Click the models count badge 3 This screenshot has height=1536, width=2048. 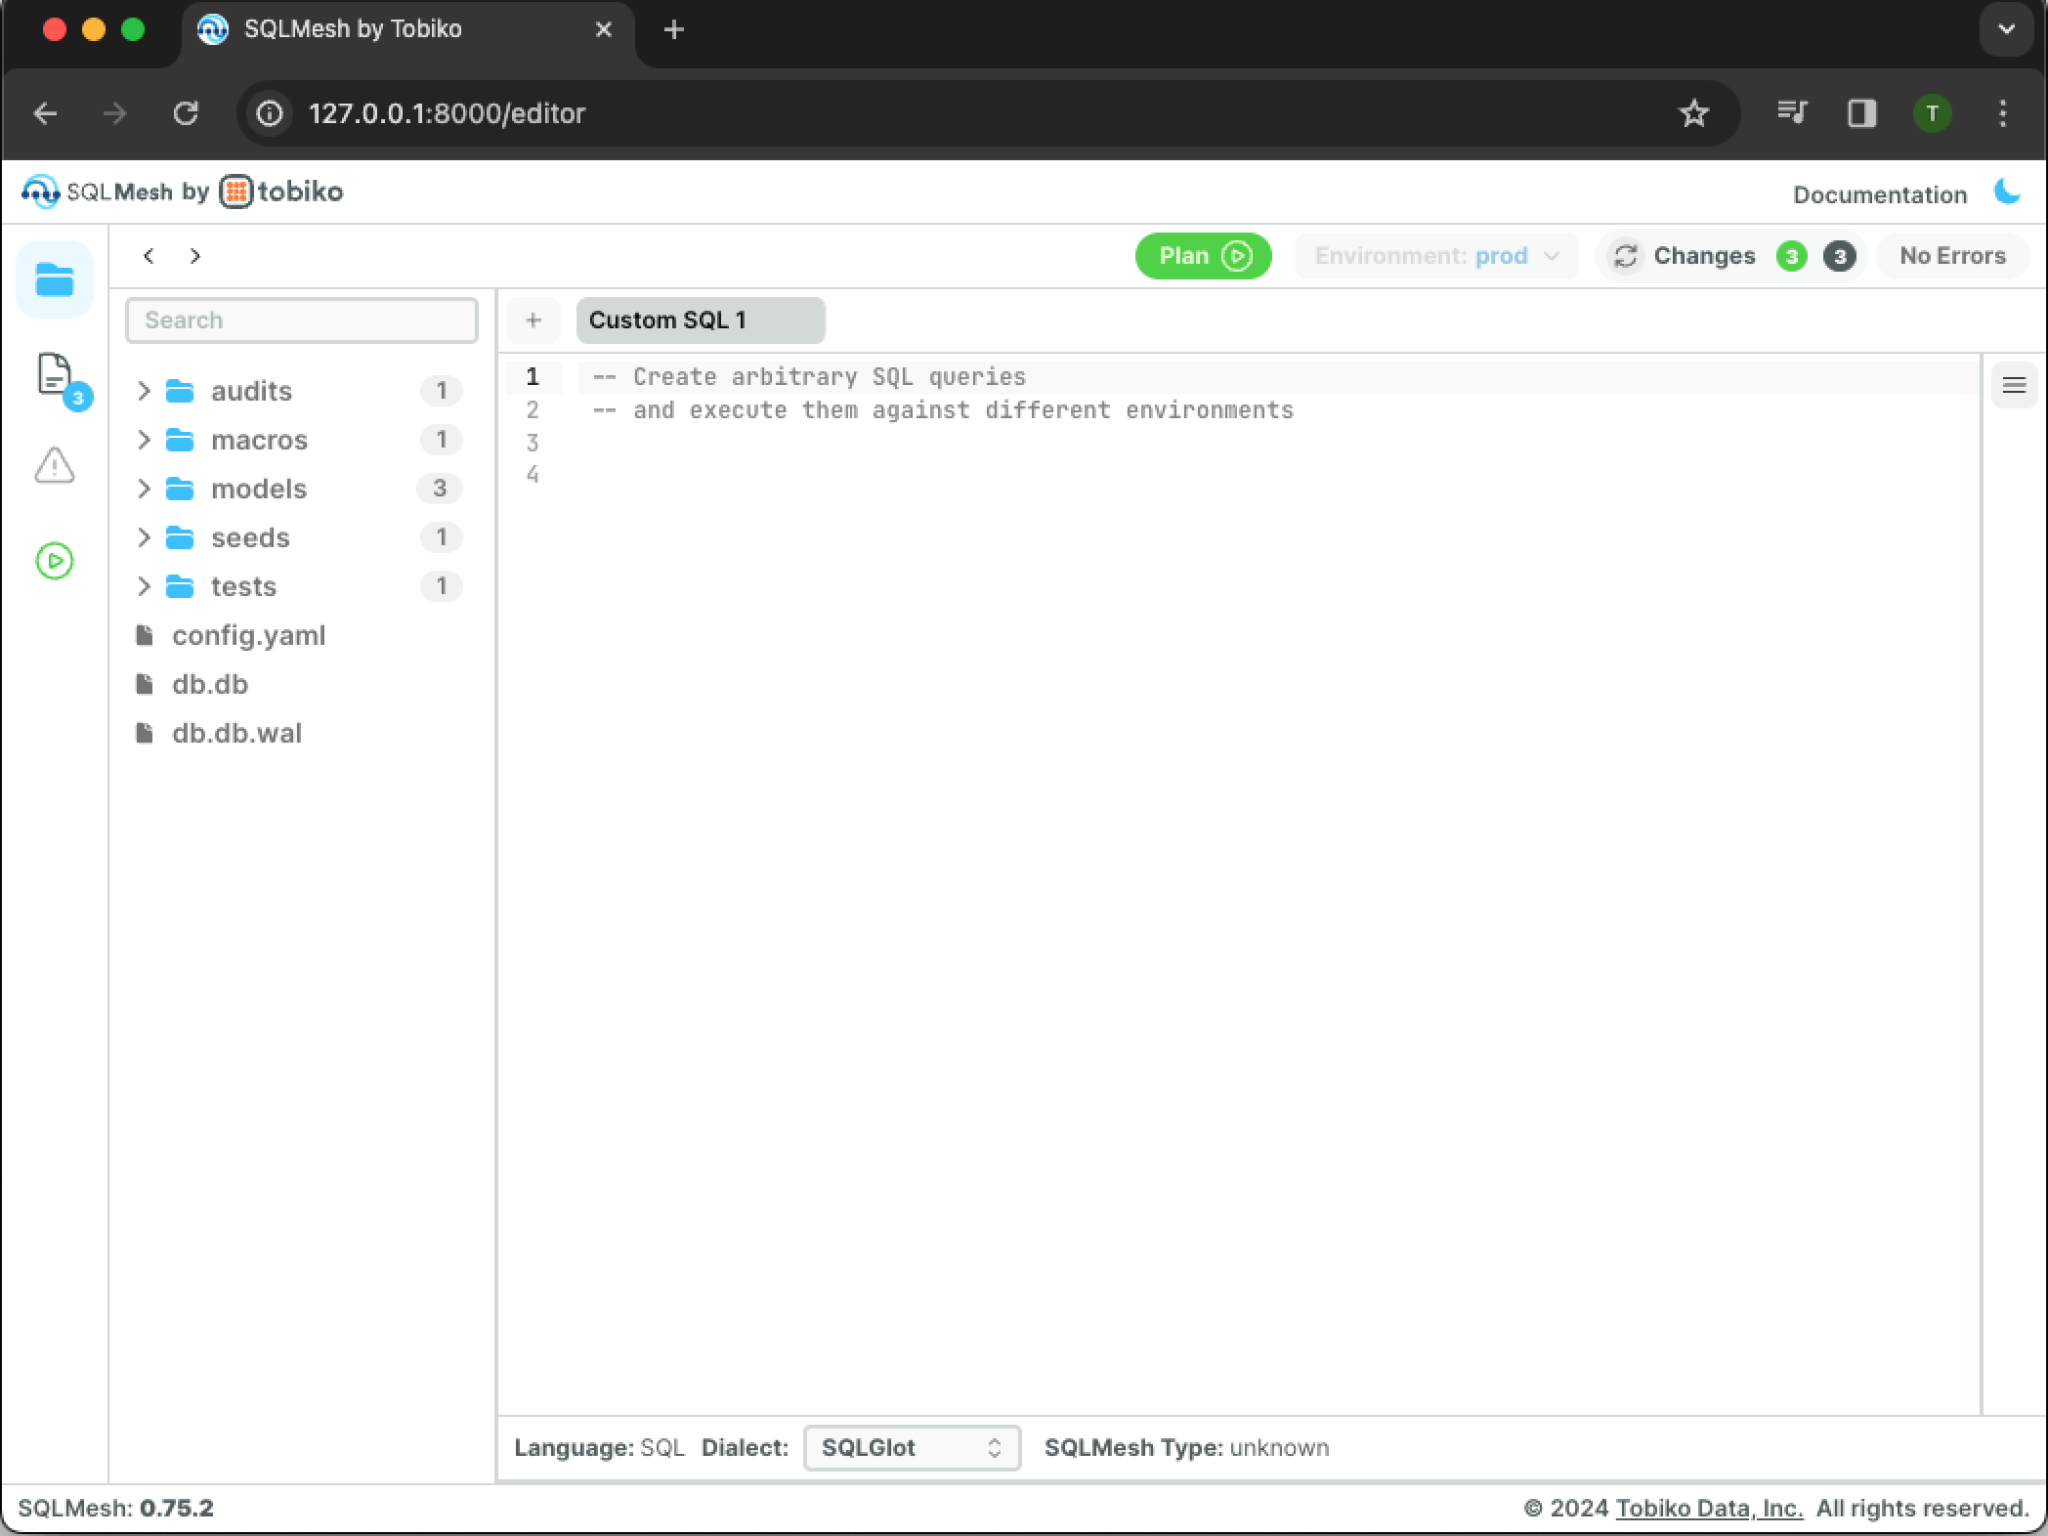click(x=439, y=488)
